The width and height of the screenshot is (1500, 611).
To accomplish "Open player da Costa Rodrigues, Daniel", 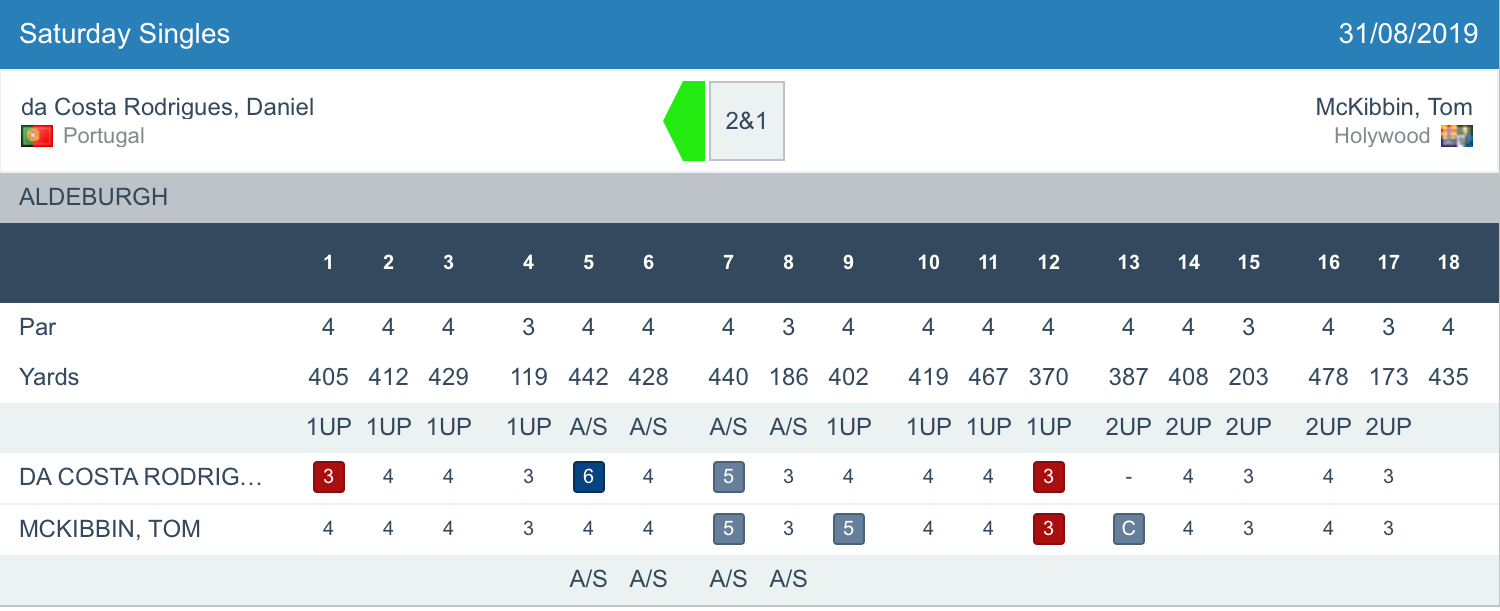I will [167, 107].
